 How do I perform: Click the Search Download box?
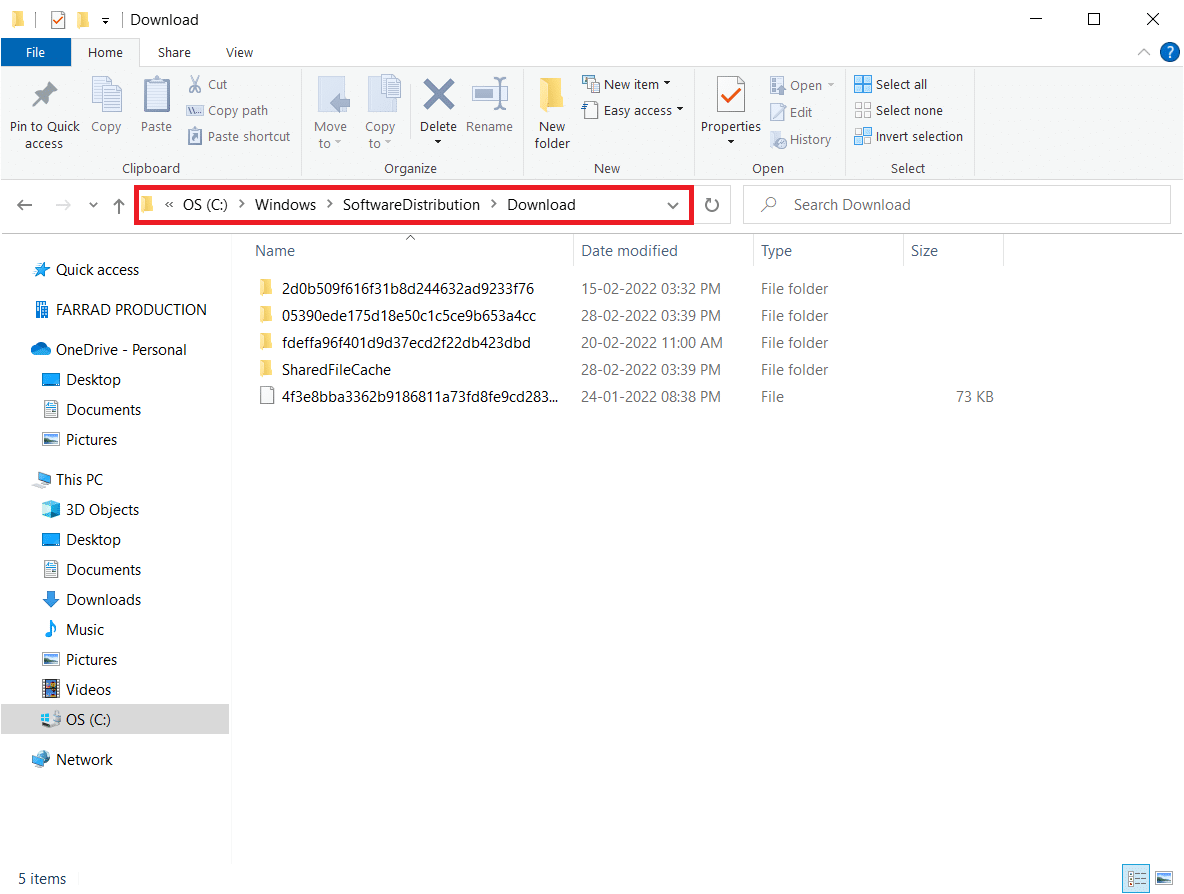(x=957, y=205)
